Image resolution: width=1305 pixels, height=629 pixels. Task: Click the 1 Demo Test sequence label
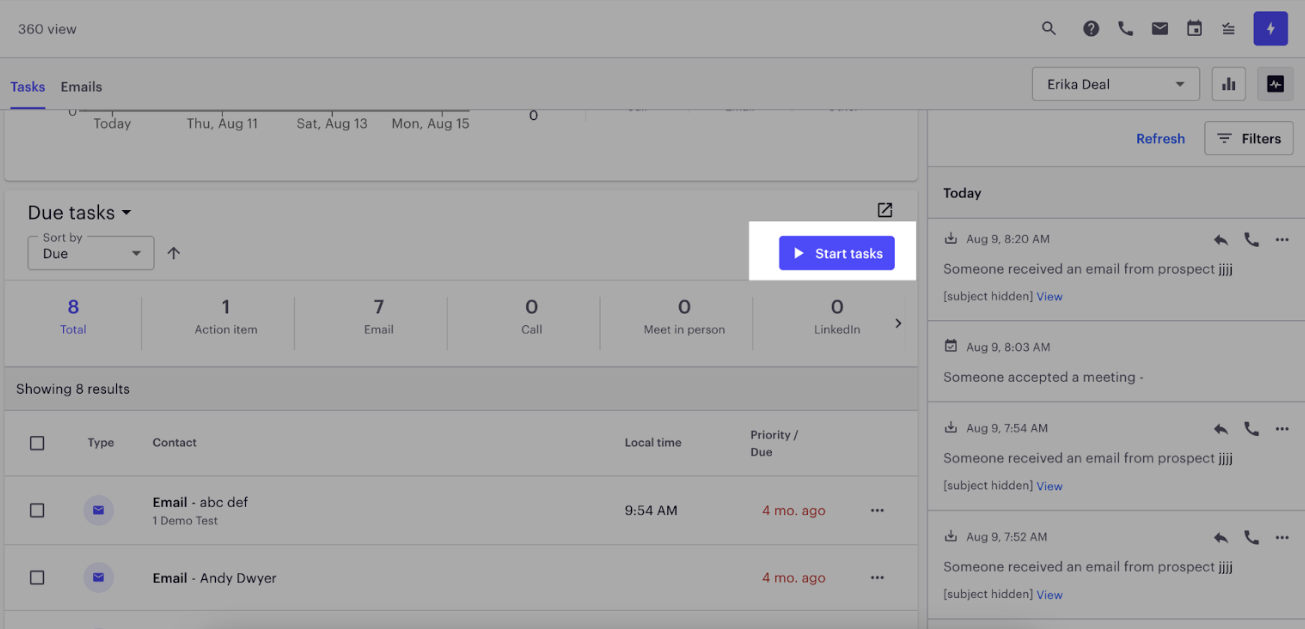[x=185, y=521]
